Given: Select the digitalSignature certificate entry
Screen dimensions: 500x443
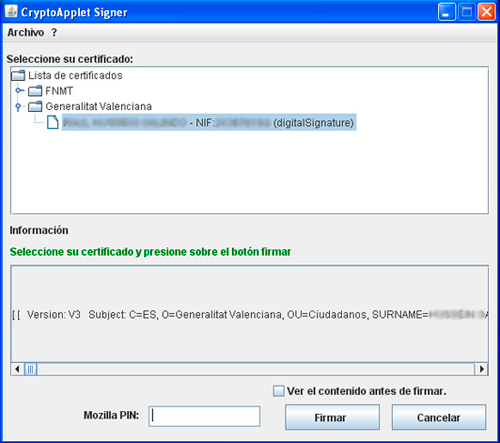Looking at the screenshot, I should click(209, 122).
